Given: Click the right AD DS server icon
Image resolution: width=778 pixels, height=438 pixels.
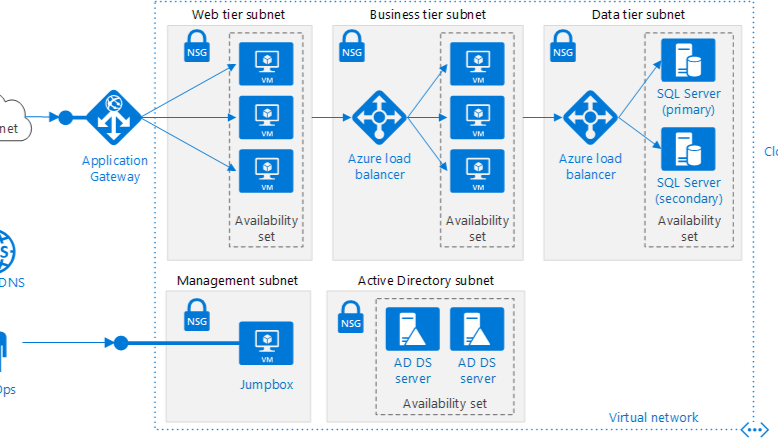Looking at the screenshot, I should [x=477, y=329].
